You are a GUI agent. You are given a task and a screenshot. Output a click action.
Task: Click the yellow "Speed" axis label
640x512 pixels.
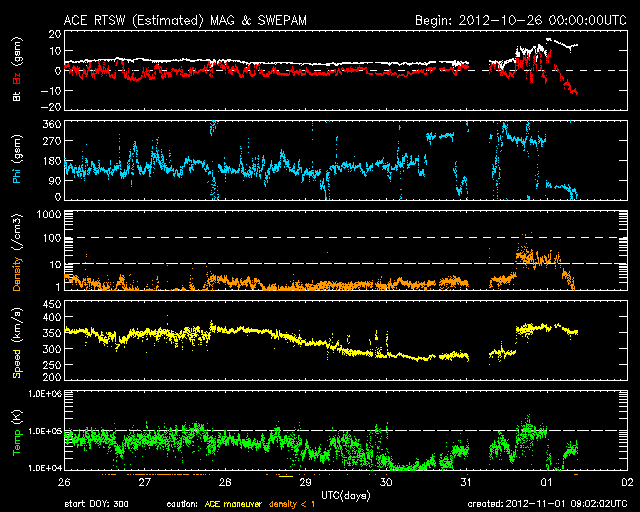point(17,364)
